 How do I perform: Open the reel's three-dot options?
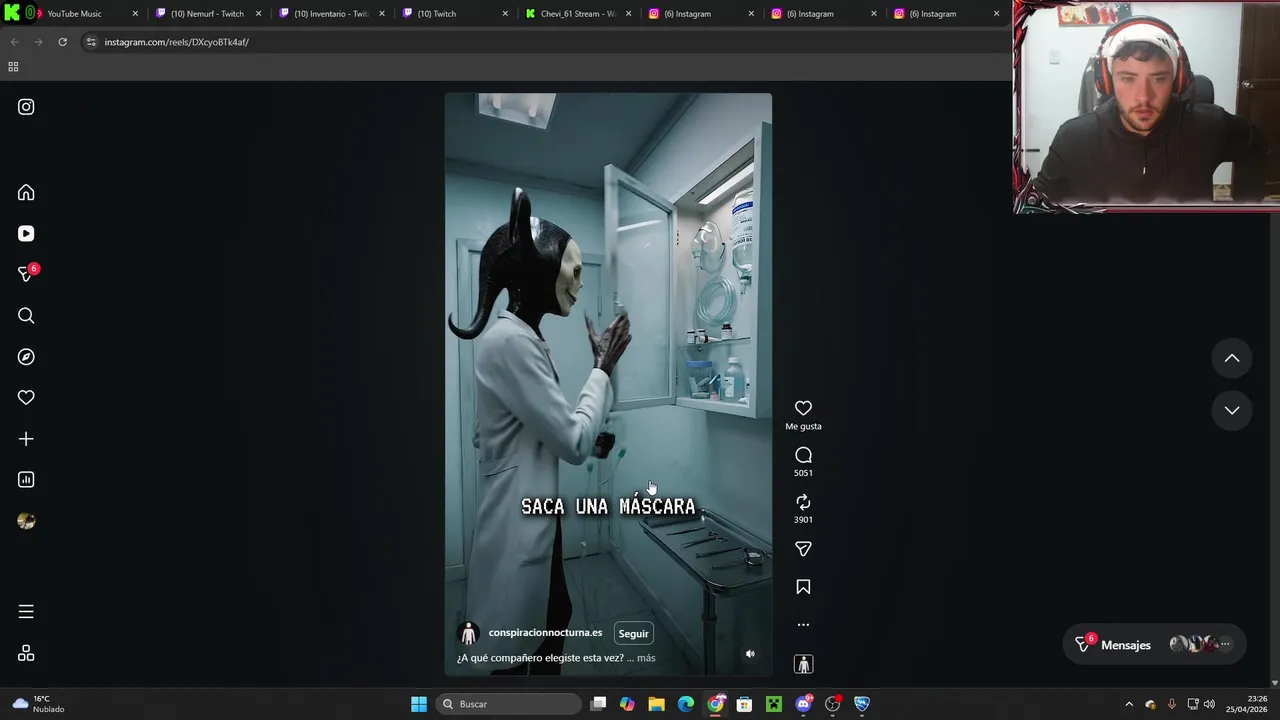click(x=803, y=625)
